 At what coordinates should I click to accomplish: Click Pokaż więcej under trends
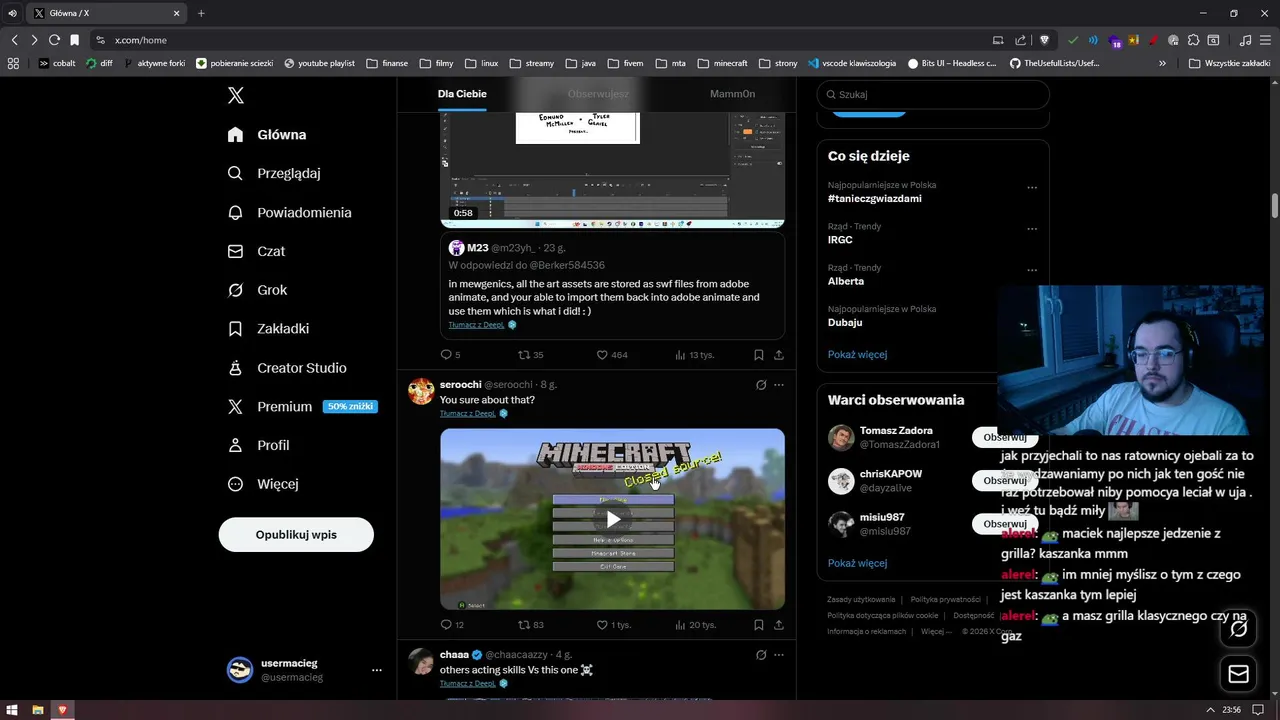click(857, 354)
